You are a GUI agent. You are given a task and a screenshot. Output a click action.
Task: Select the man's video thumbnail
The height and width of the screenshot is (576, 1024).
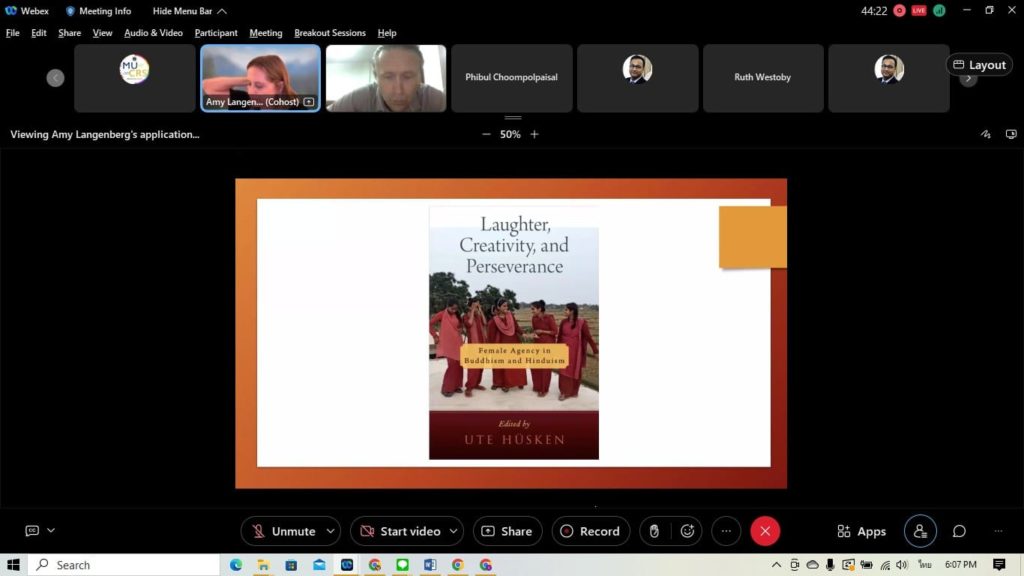click(x=386, y=78)
